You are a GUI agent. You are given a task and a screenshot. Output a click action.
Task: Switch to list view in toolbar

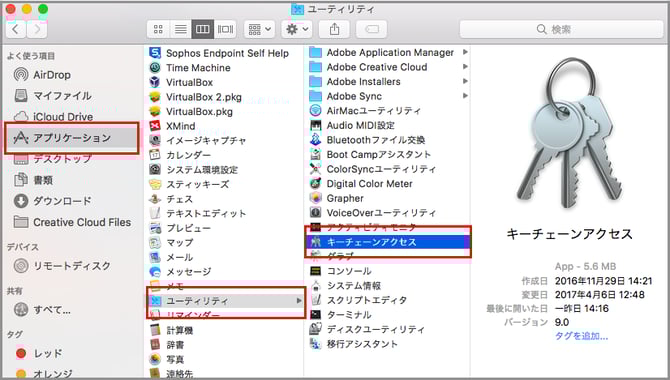[180, 29]
